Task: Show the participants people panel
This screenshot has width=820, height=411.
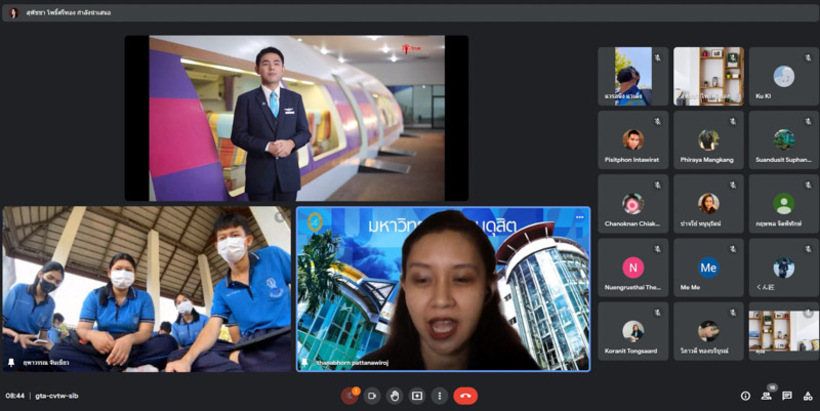Action: pos(766,396)
